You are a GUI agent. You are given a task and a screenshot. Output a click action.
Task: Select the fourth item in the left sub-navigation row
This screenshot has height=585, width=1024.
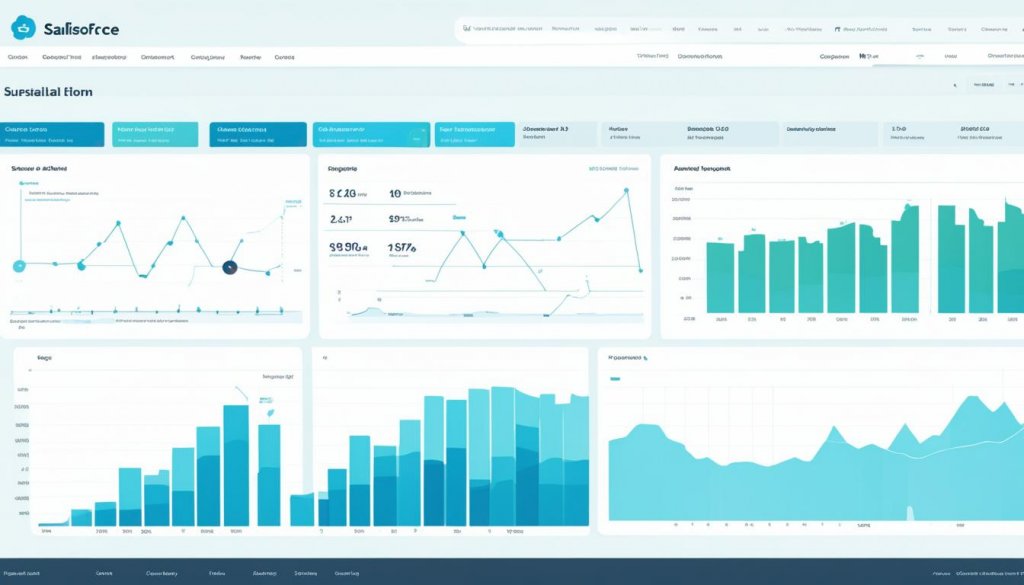pos(158,58)
